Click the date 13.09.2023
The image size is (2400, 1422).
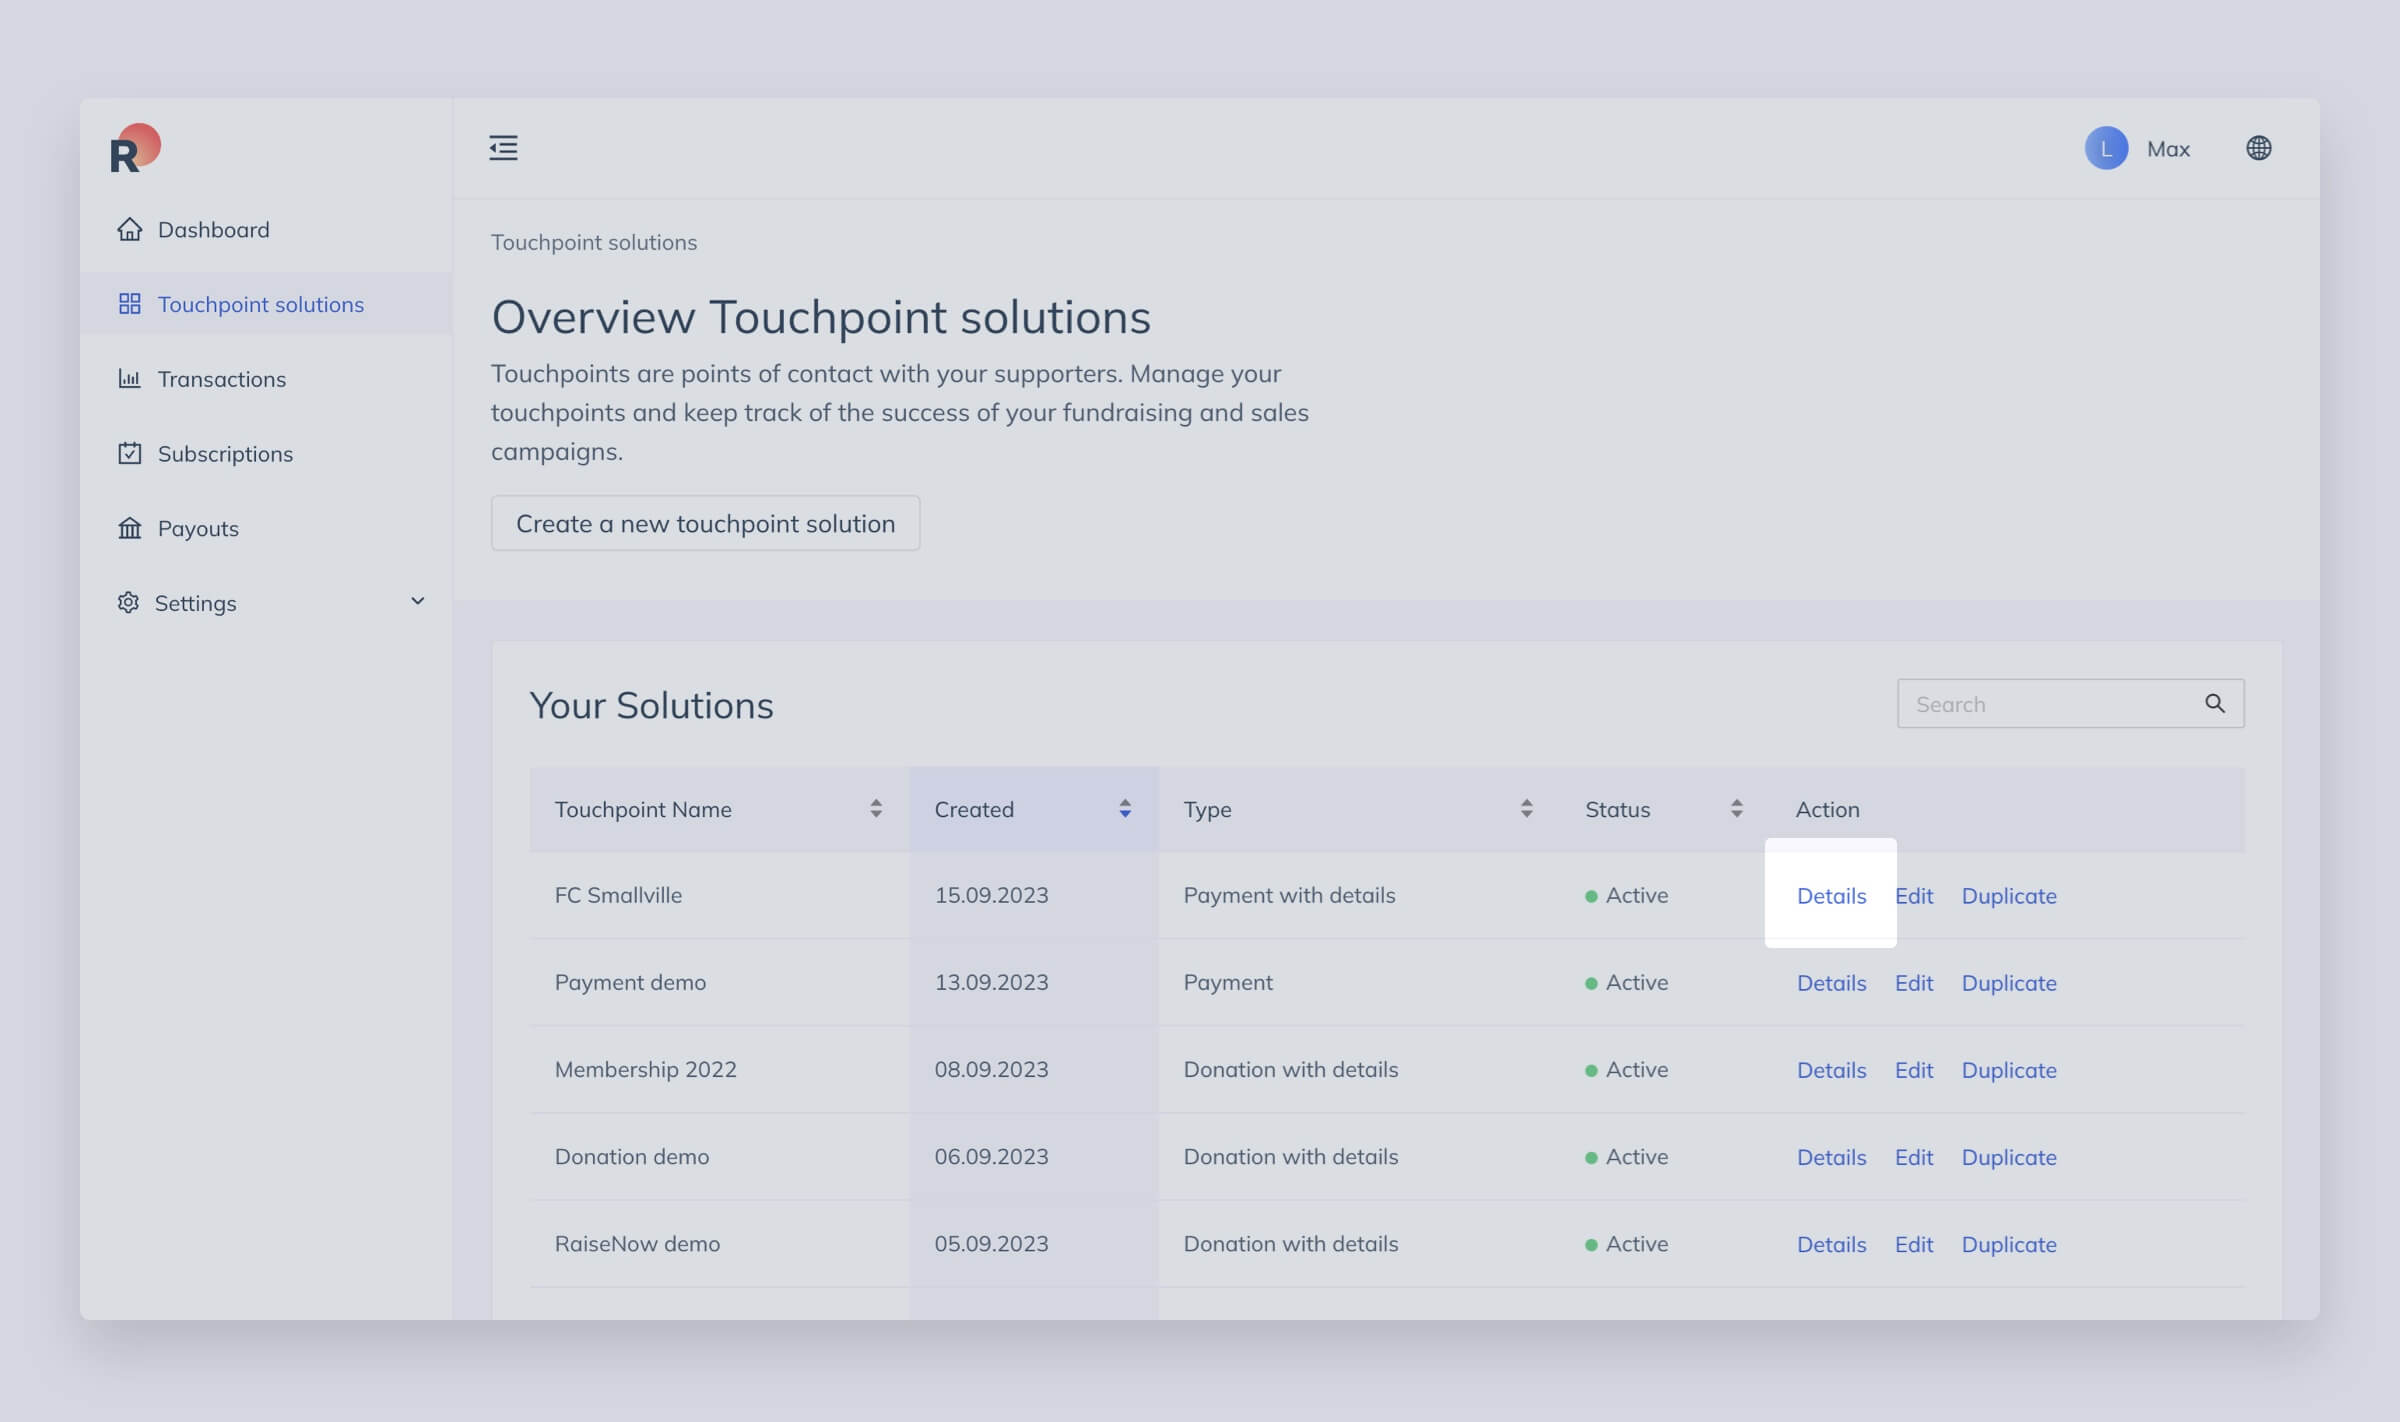pos(991,982)
